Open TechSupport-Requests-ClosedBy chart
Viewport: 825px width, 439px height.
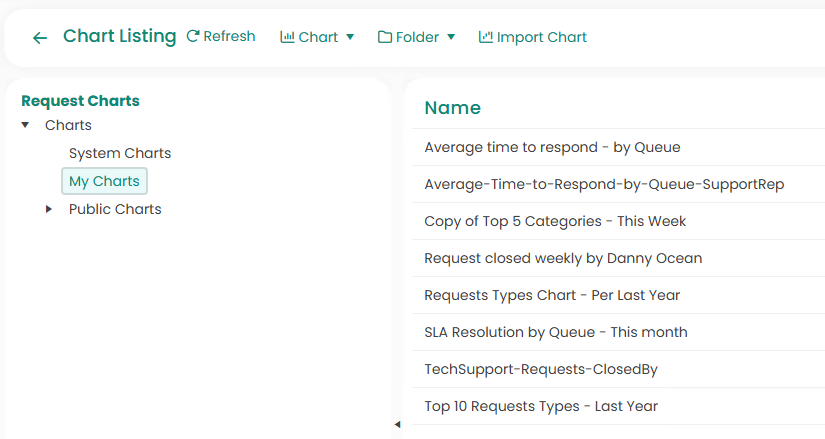point(541,369)
